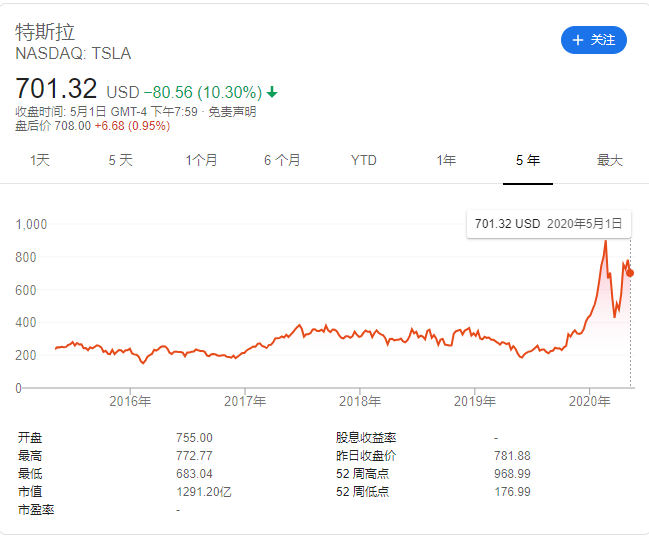Select the 5 天 time range tab
The width and height of the screenshot is (649, 539).
point(120,160)
